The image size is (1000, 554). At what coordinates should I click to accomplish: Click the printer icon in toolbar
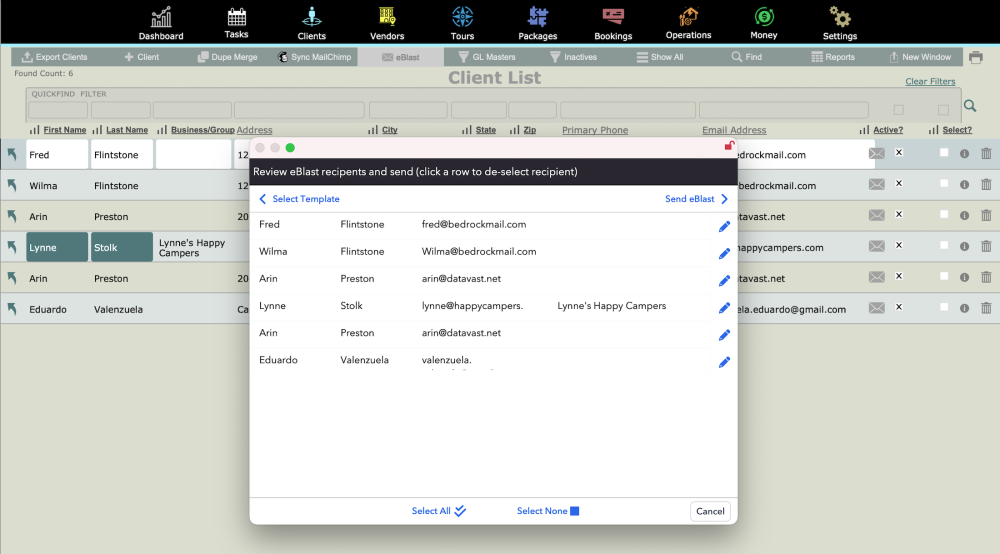click(976, 57)
